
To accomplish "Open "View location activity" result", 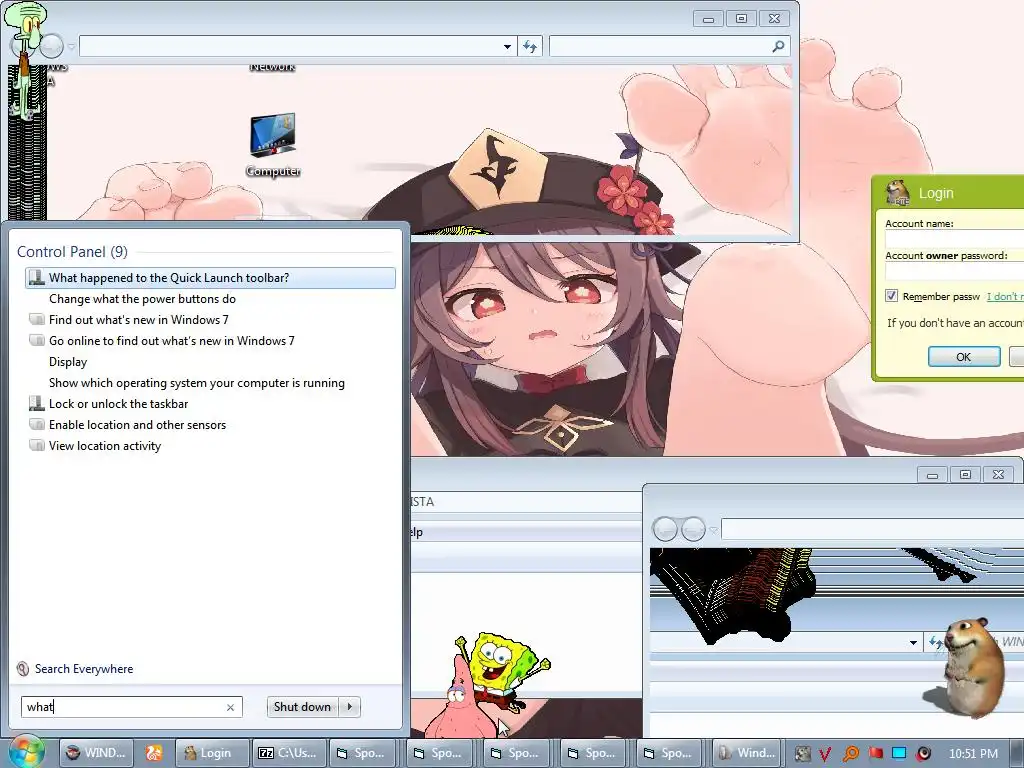I will coord(104,445).
